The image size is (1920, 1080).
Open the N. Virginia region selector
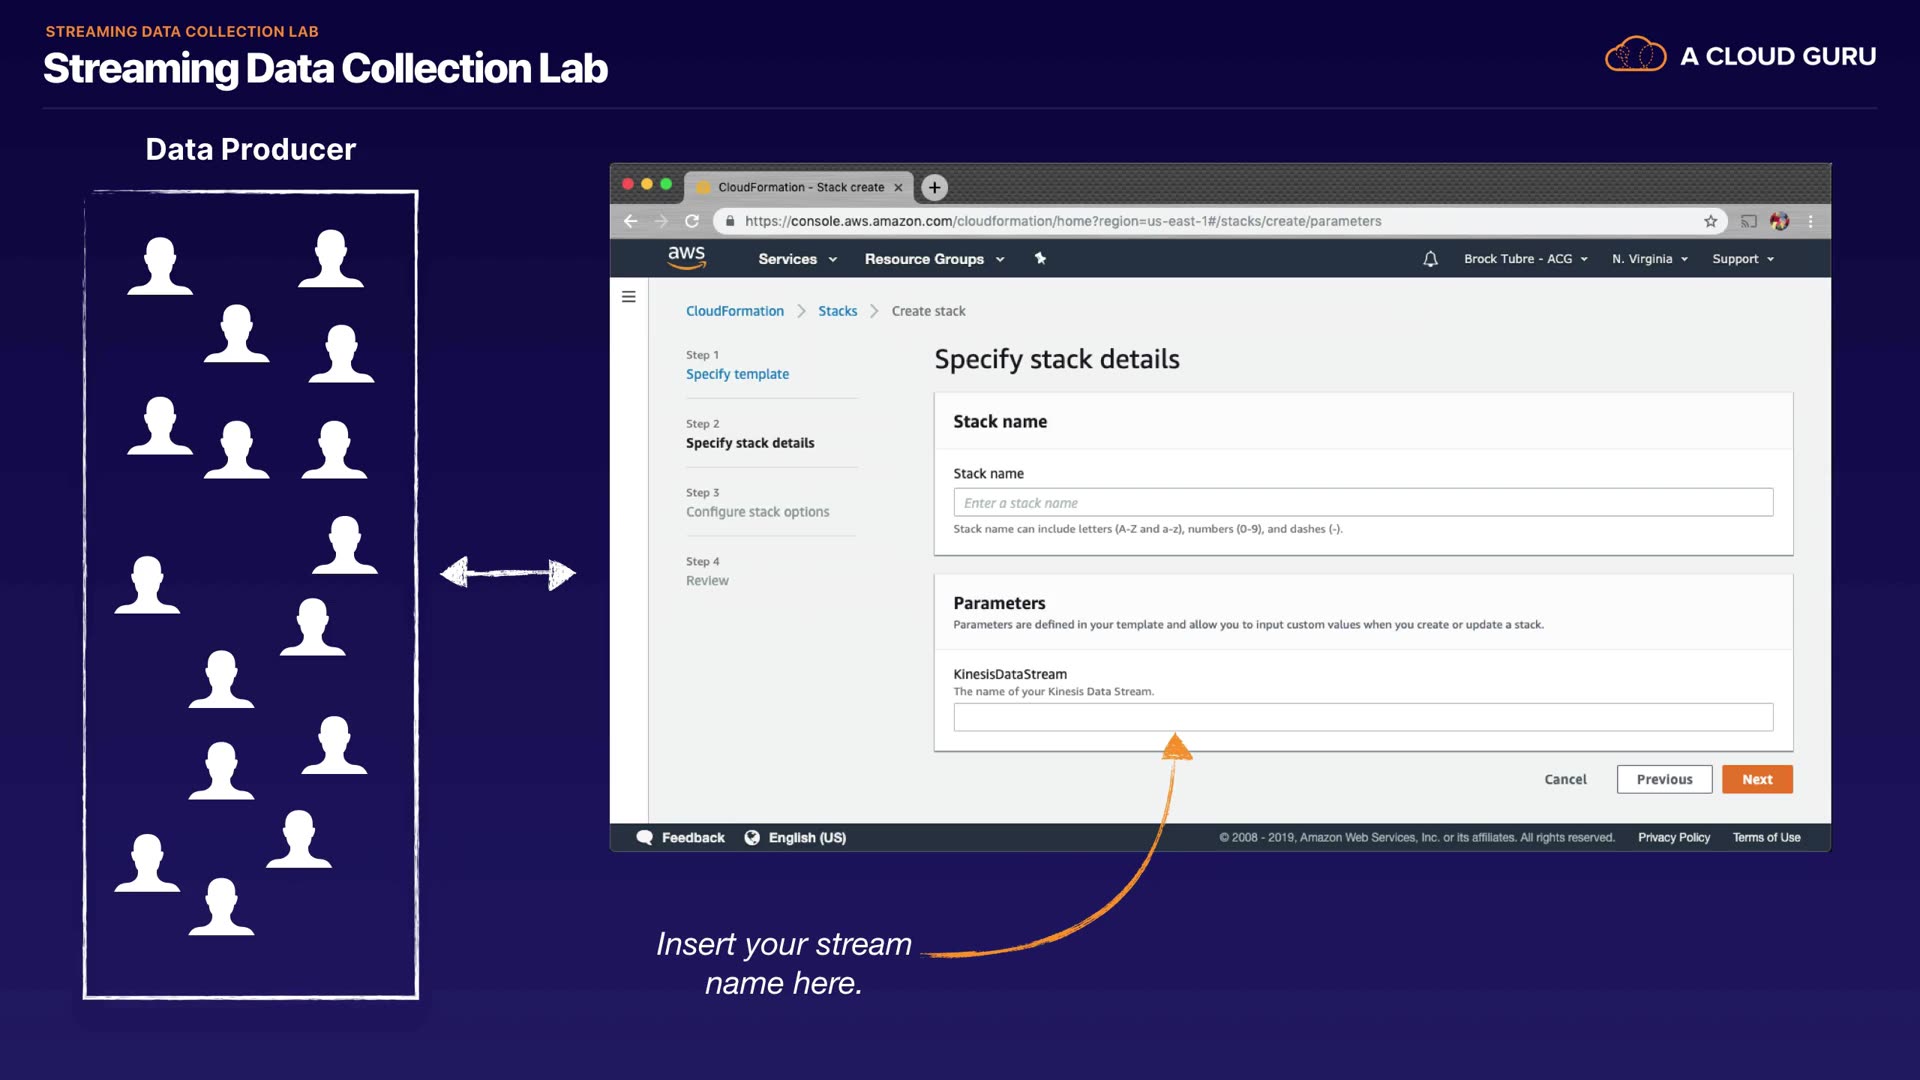pos(1649,259)
